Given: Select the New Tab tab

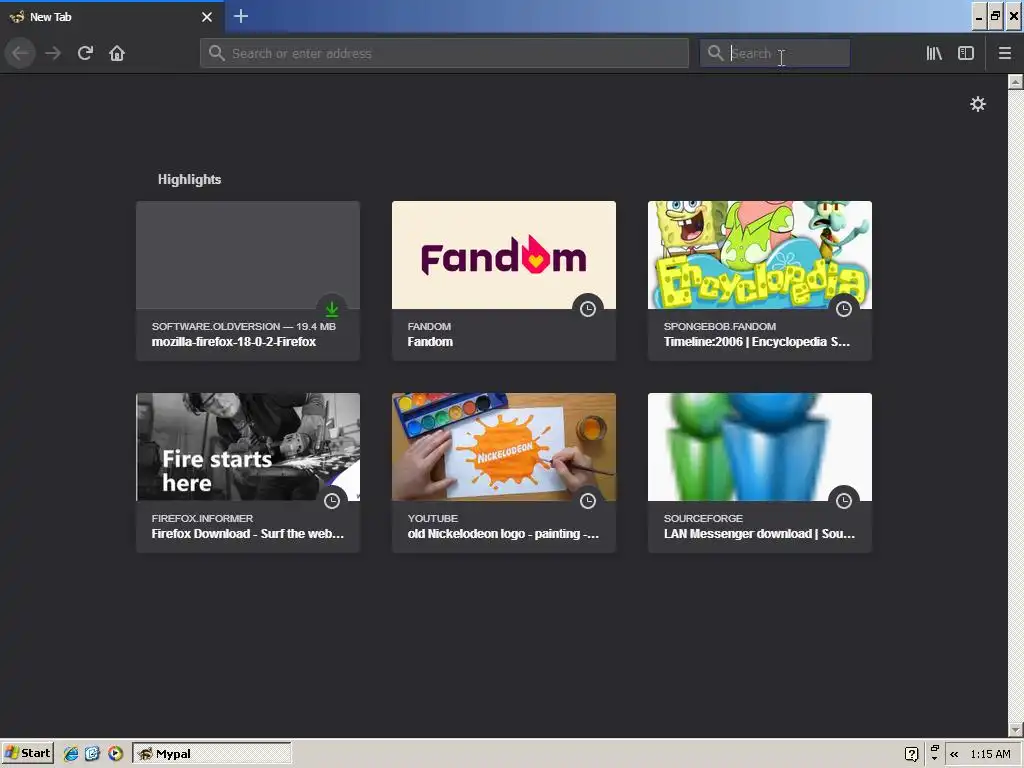Looking at the screenshot, I should coord(112,17).
